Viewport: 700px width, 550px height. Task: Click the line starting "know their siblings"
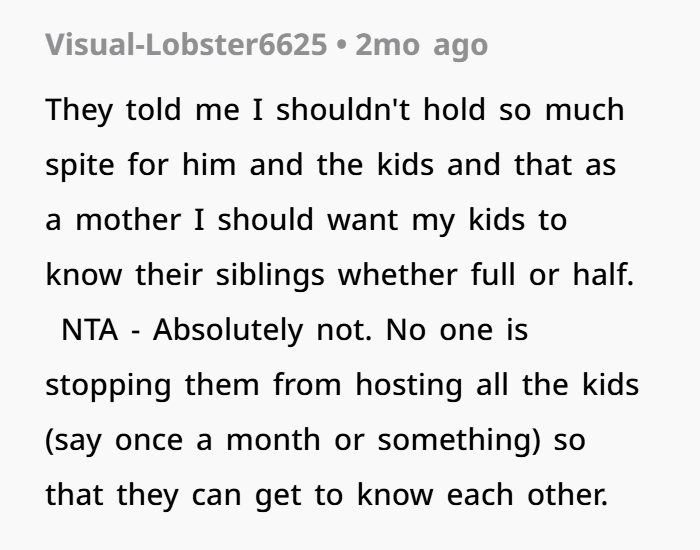click(x=340, y=274)
